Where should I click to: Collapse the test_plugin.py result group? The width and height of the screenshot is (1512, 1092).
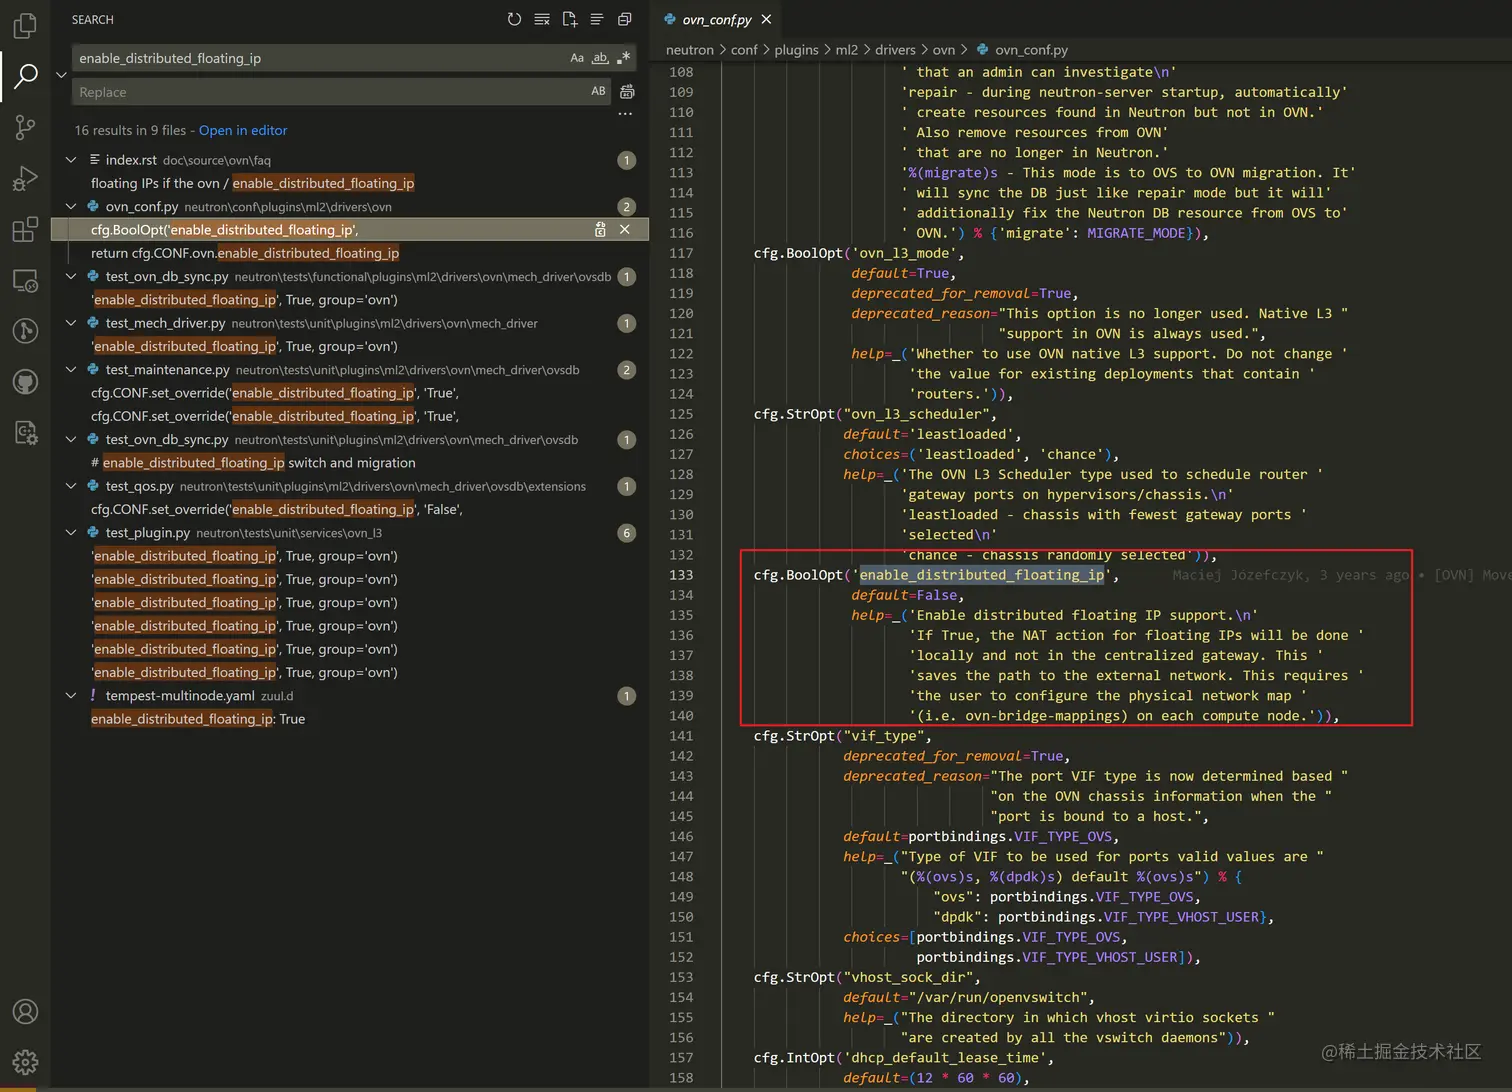[x=71, y=533]
